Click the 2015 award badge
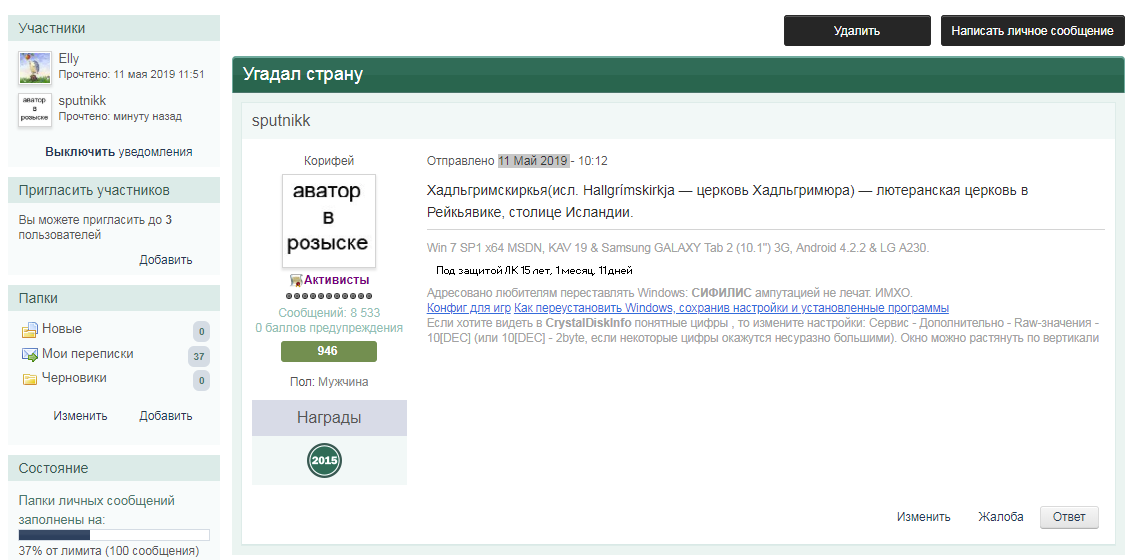This screenshot has width=1125, height=560. [x=325, y=460]
